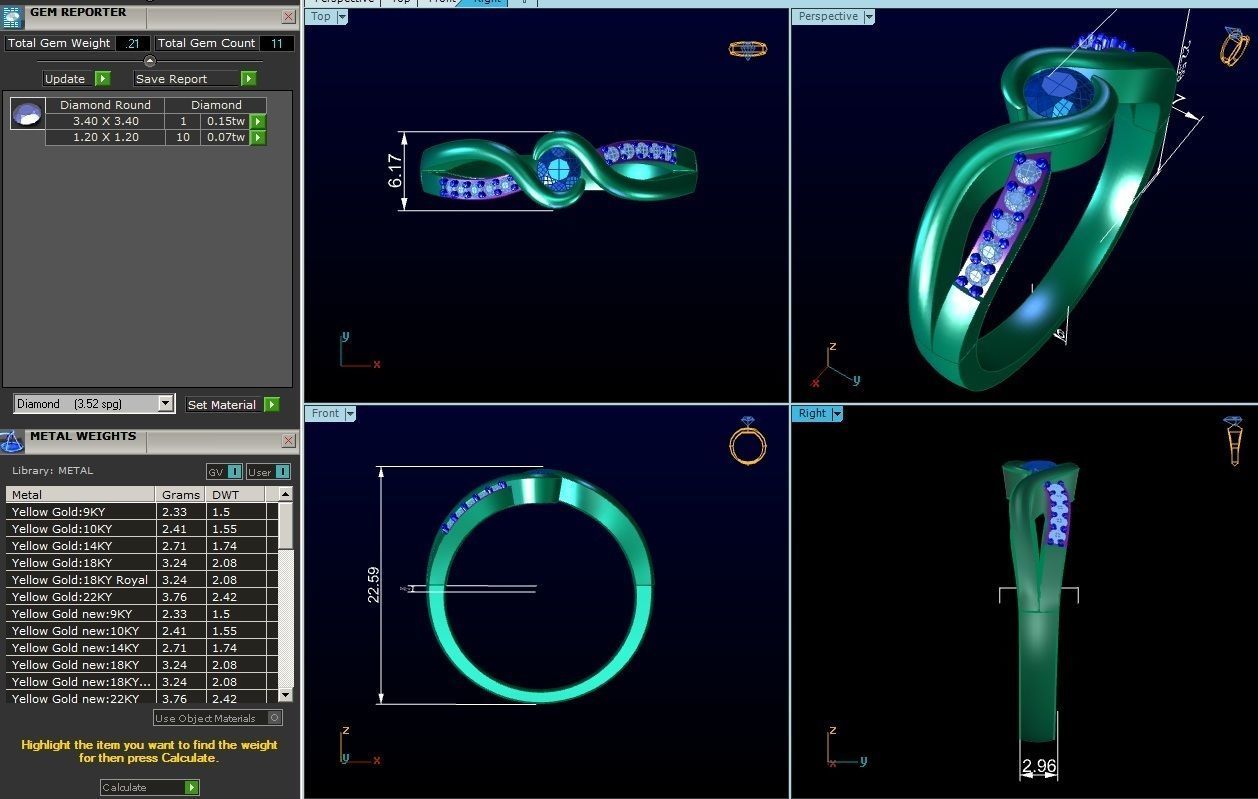Click the 22.59 dimension in Front view
The height and width of the screenshot is (799, 1258).
pos(374,585)
